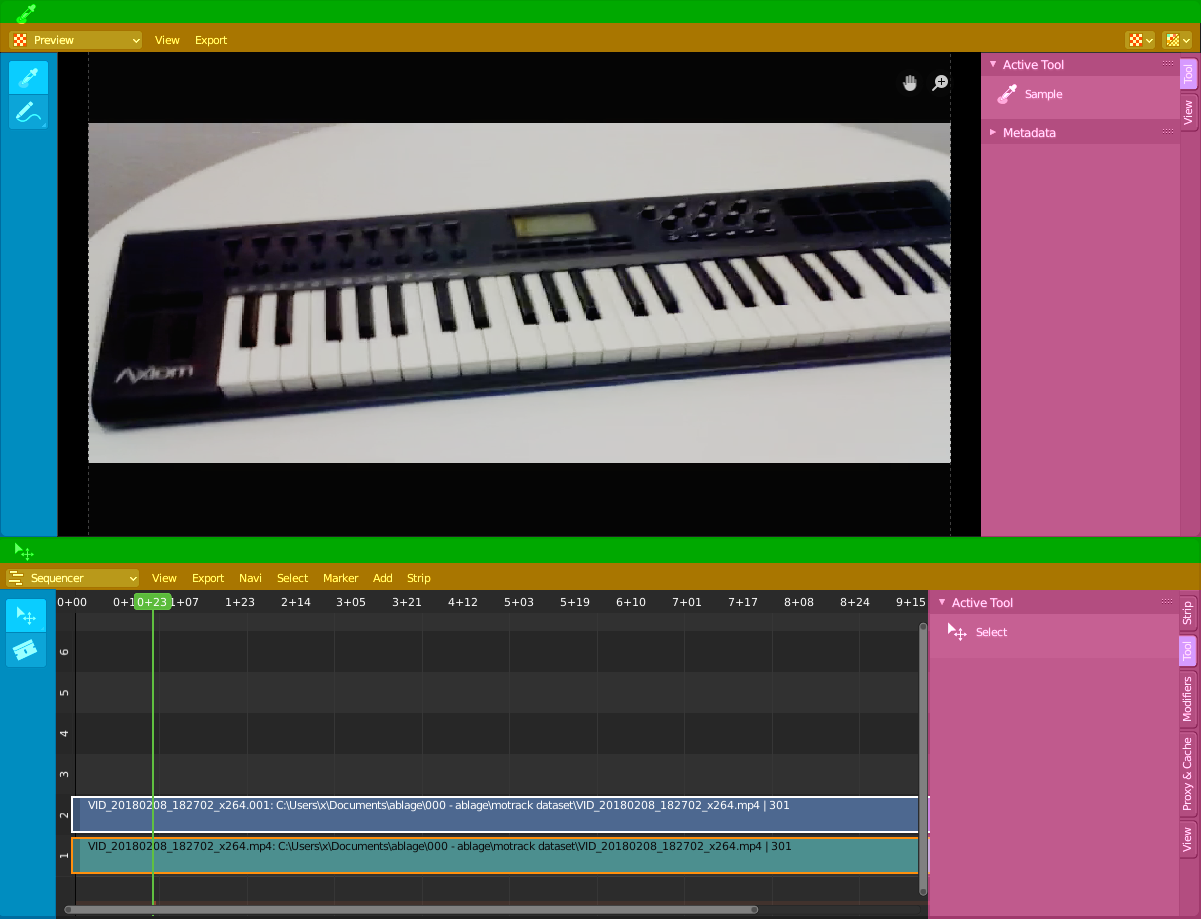1201x919 pixels.
Task: Switch to the Tool tab in the sequencer sidebar
Action: pos(1187,651)
